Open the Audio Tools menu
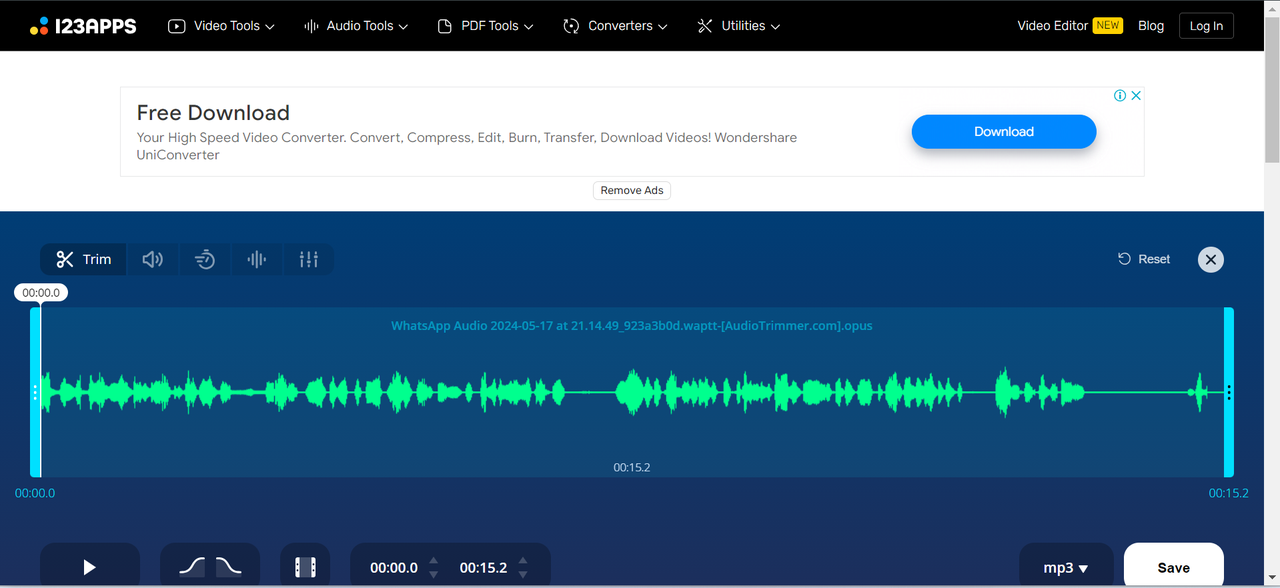The width and height of the screenshot is (1280, 588). pos(356,26)
